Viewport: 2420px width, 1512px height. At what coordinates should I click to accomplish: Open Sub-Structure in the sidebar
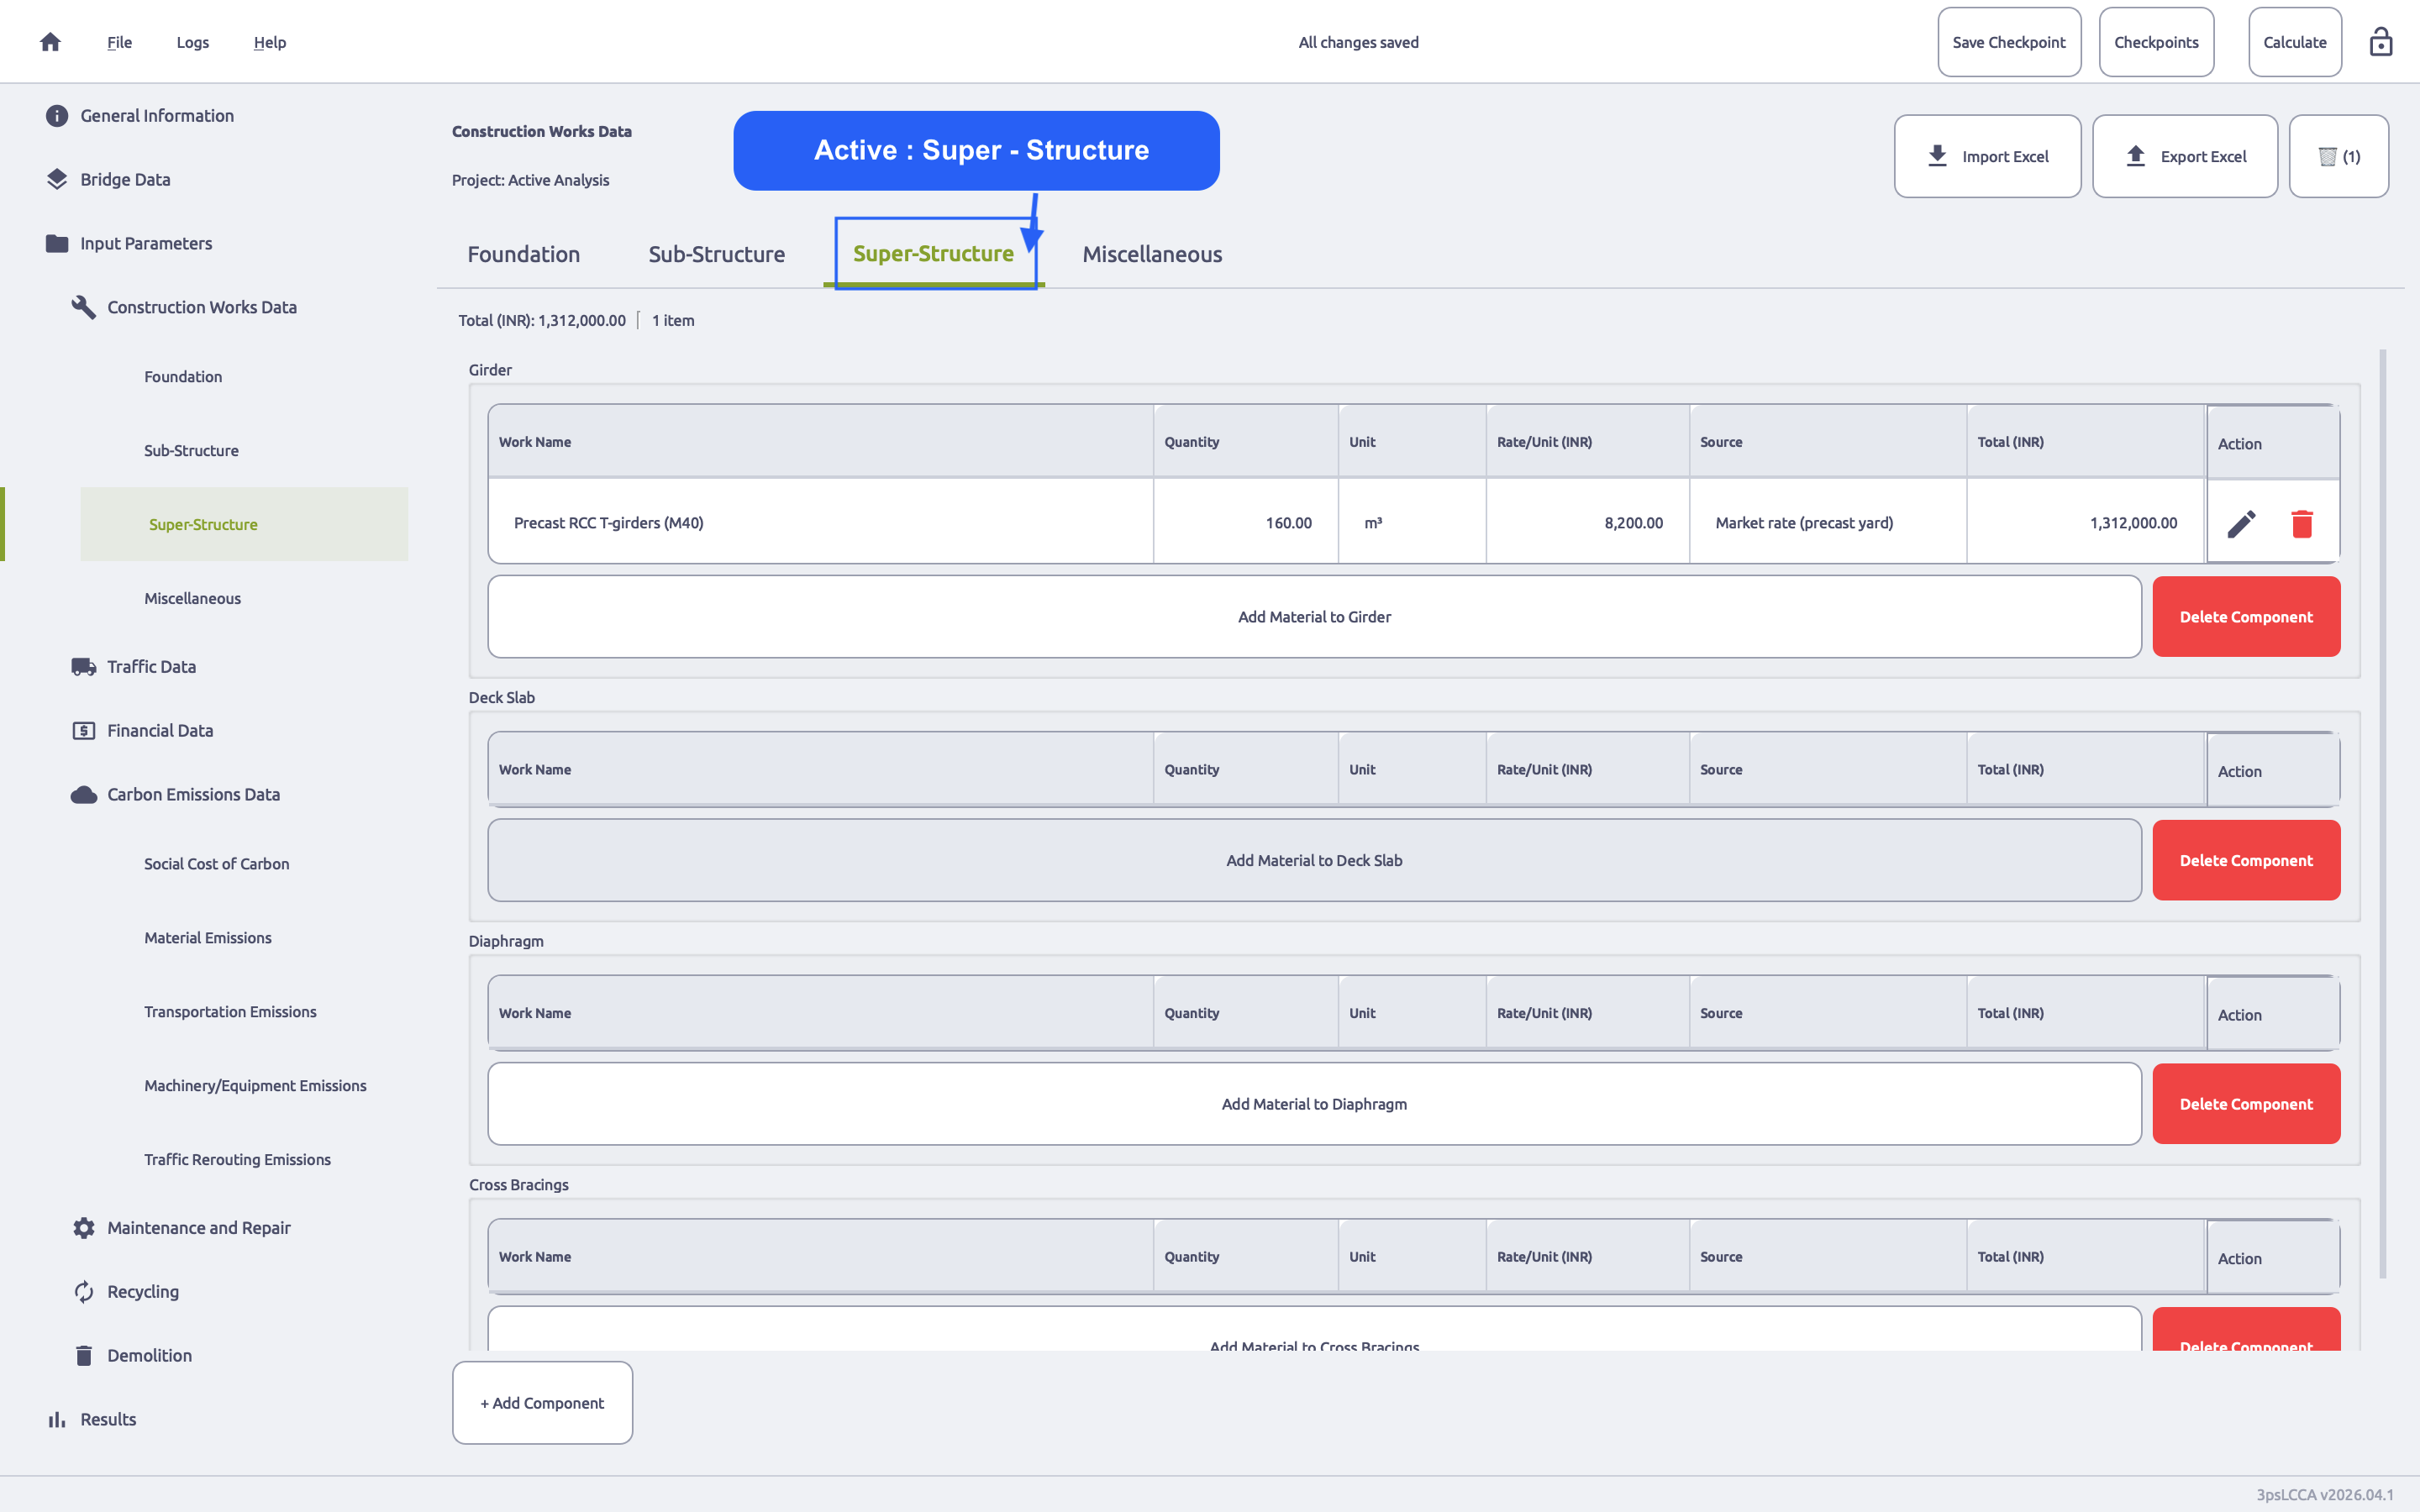pyautogui.click(x=191, y=451)
